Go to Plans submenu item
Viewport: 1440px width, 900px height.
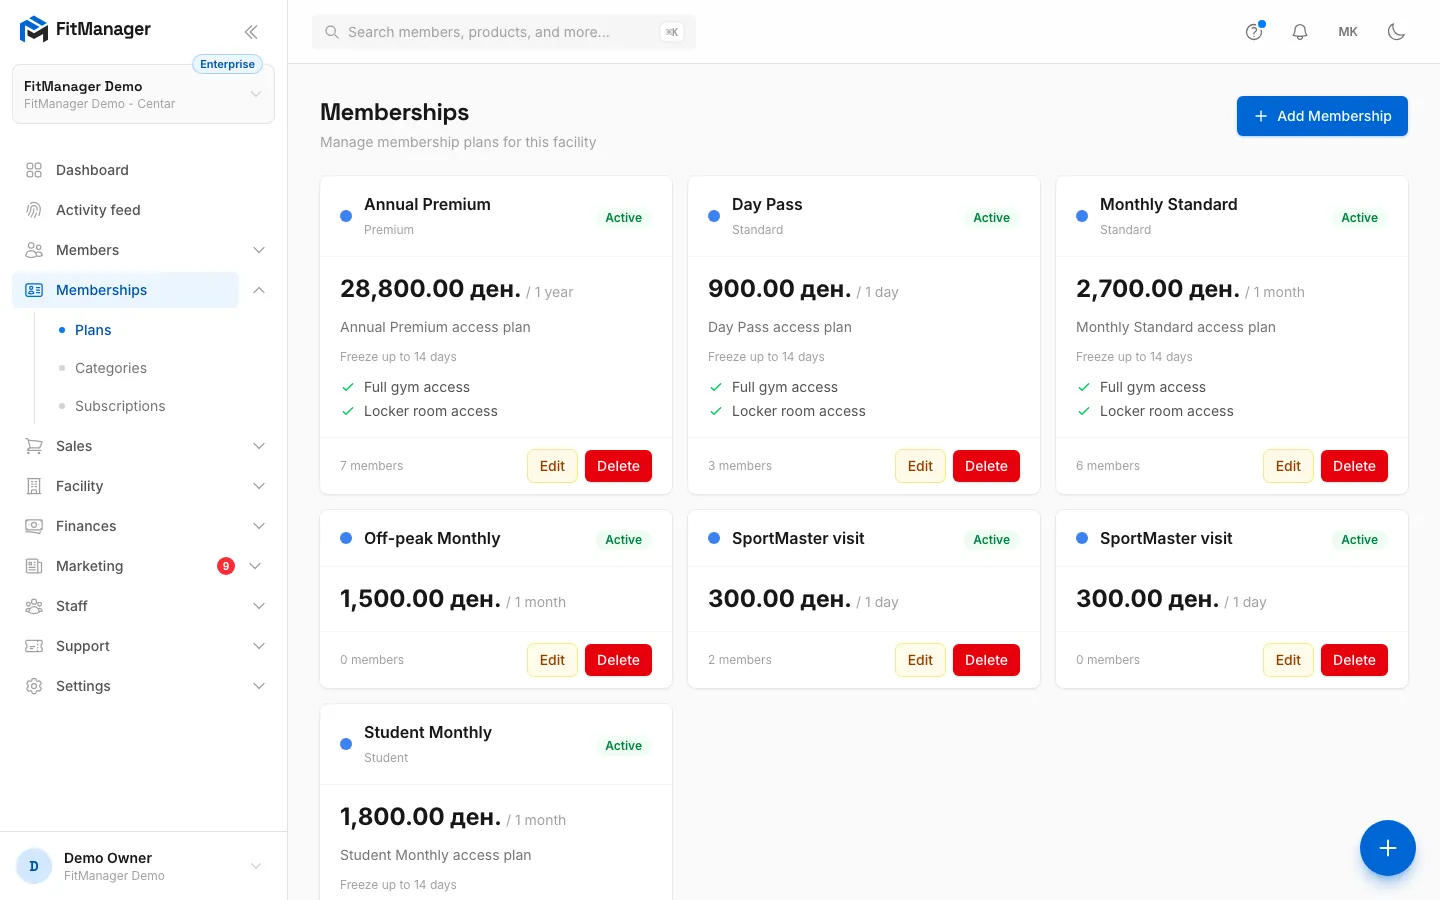(93, 330)
